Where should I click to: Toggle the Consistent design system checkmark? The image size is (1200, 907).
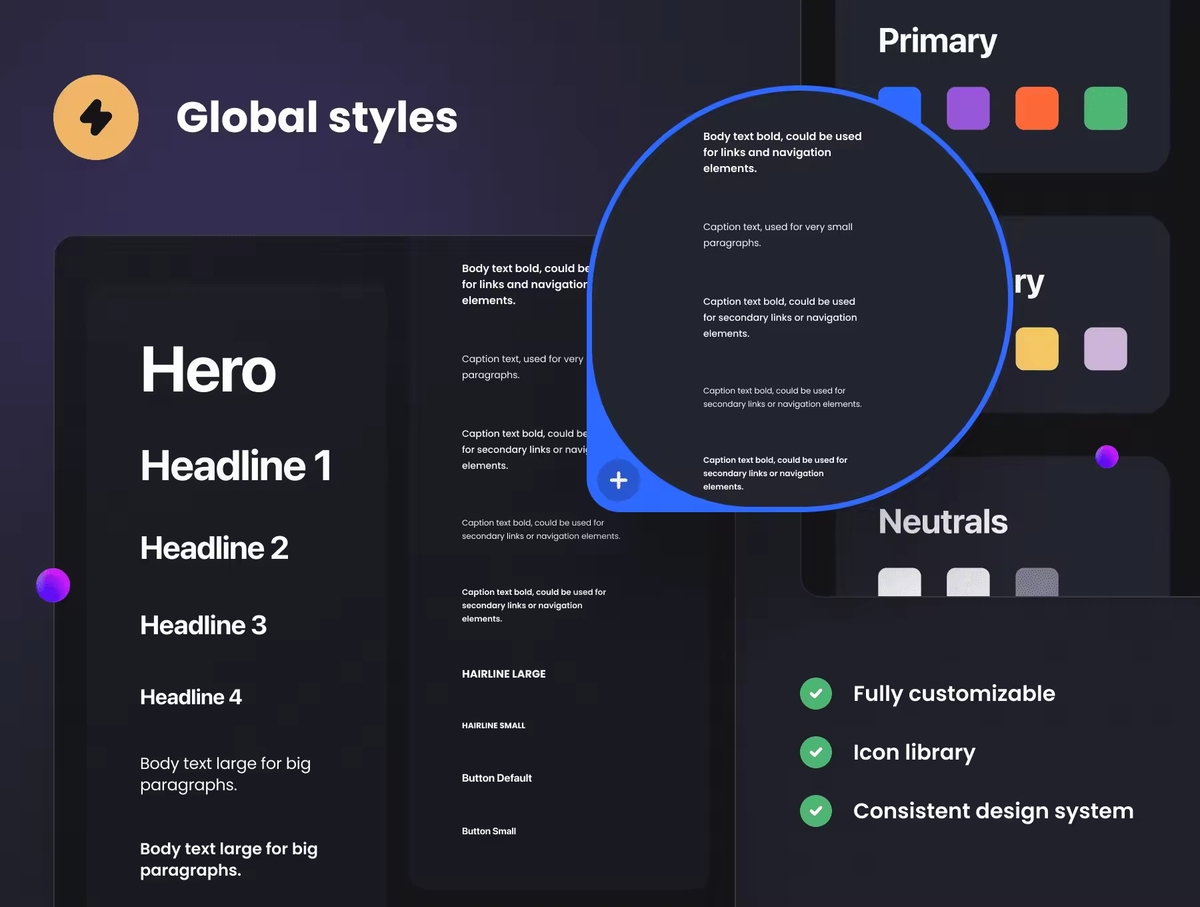click(816, 810)
